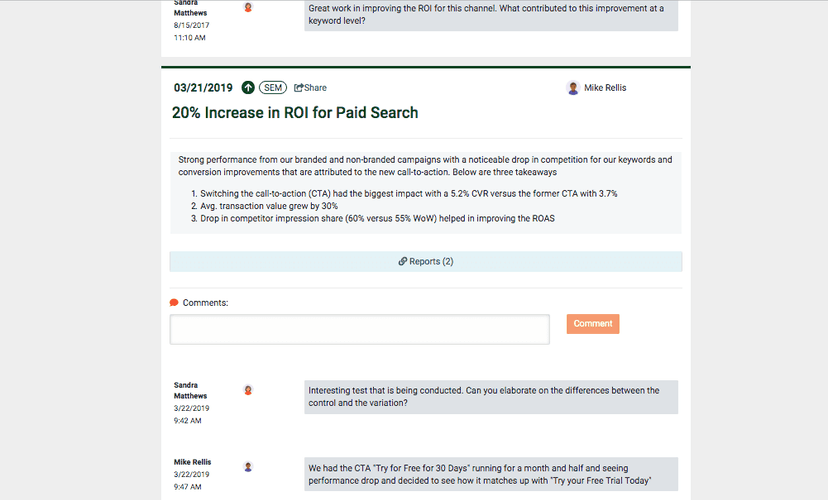Click Mike Rellis avatar in post header
This screenshot has width=828, height=500.
(x=573, y=88)
